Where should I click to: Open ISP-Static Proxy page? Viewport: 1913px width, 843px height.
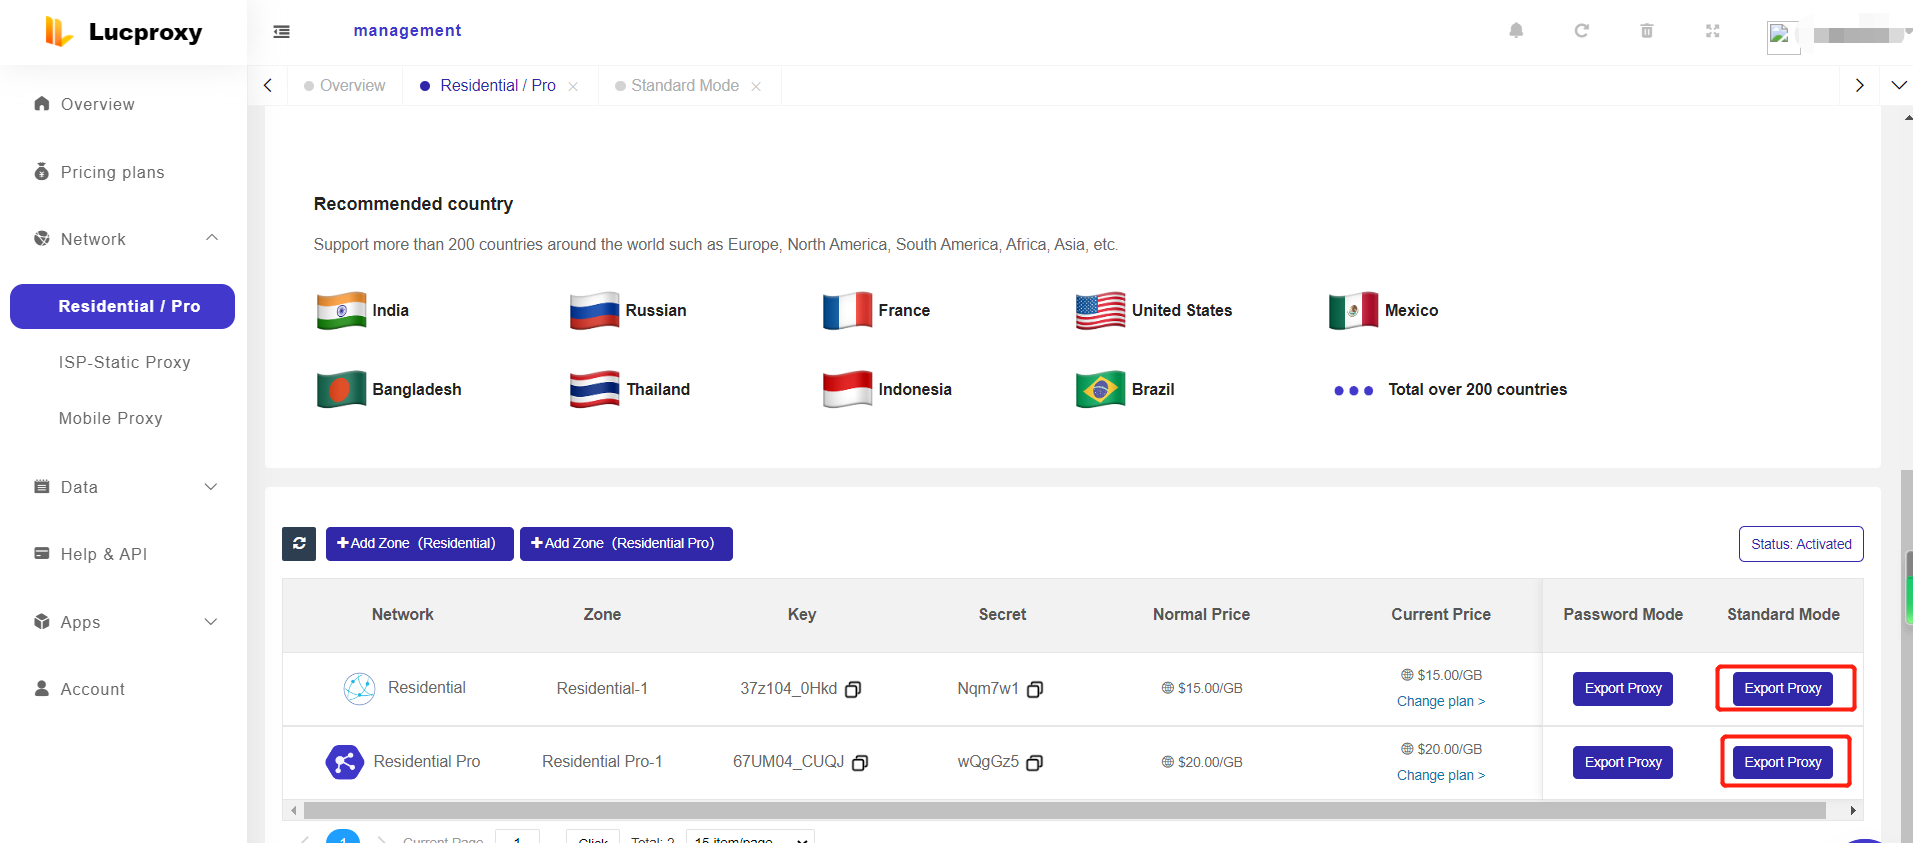tap(124, 362)
